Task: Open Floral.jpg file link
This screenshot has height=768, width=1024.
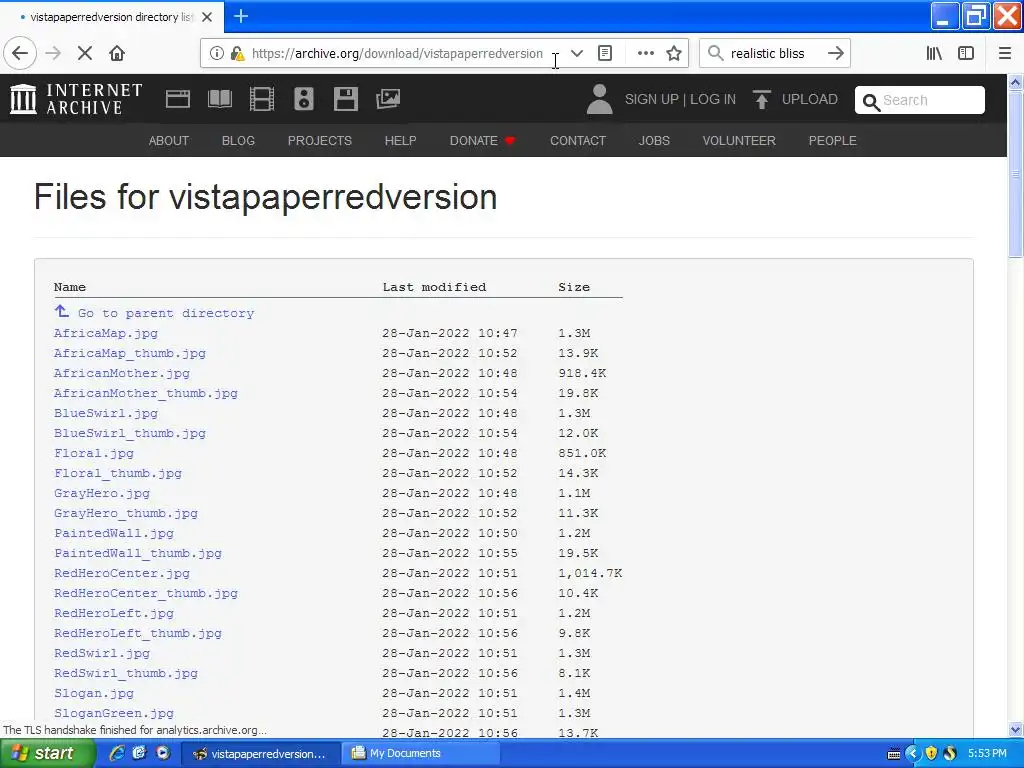Action: click(94, 453)
